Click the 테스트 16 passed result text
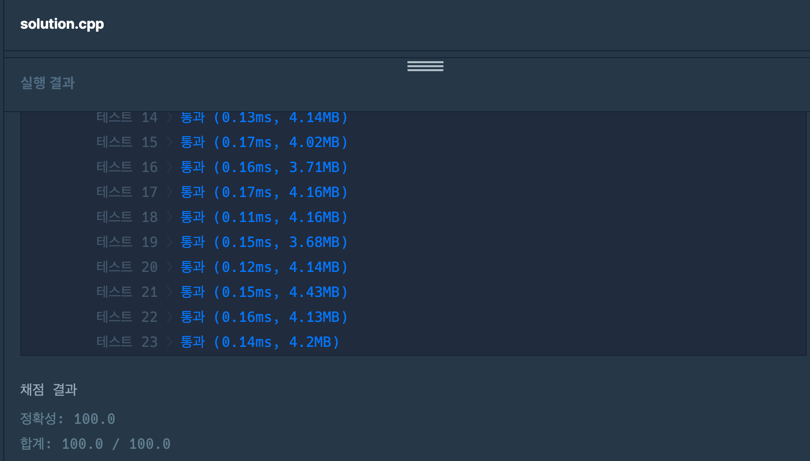Image resolution: width=810 pixels, height=461 pixels. 264,168
